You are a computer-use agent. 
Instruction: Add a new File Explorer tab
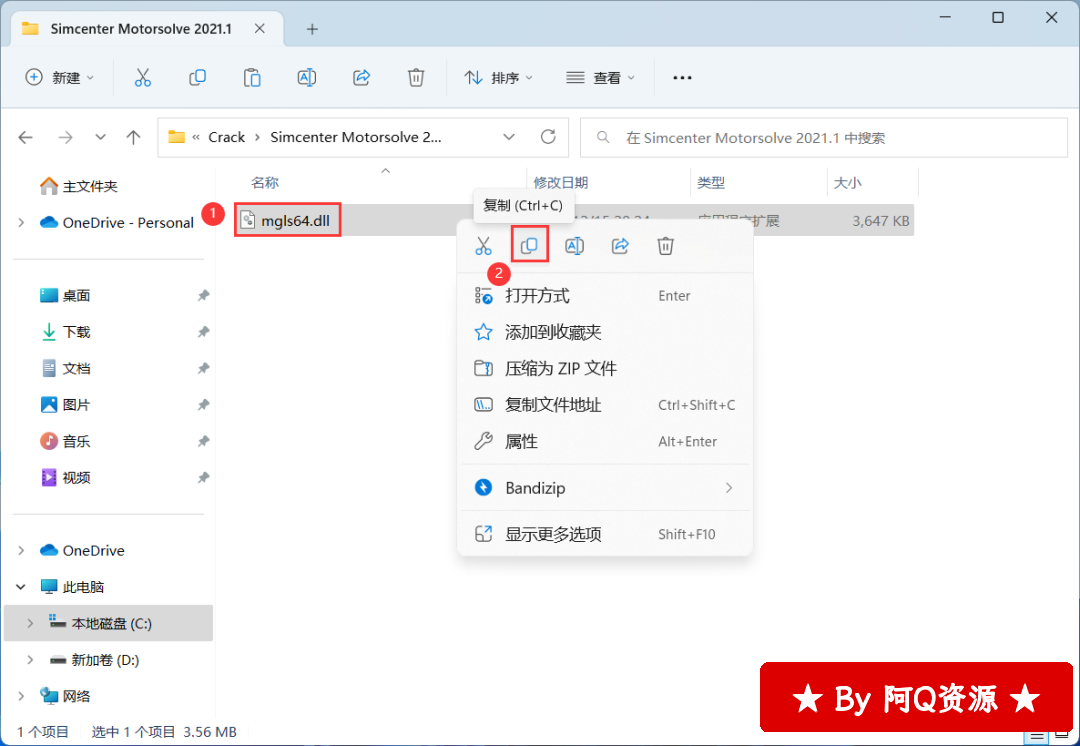(312, 29)
